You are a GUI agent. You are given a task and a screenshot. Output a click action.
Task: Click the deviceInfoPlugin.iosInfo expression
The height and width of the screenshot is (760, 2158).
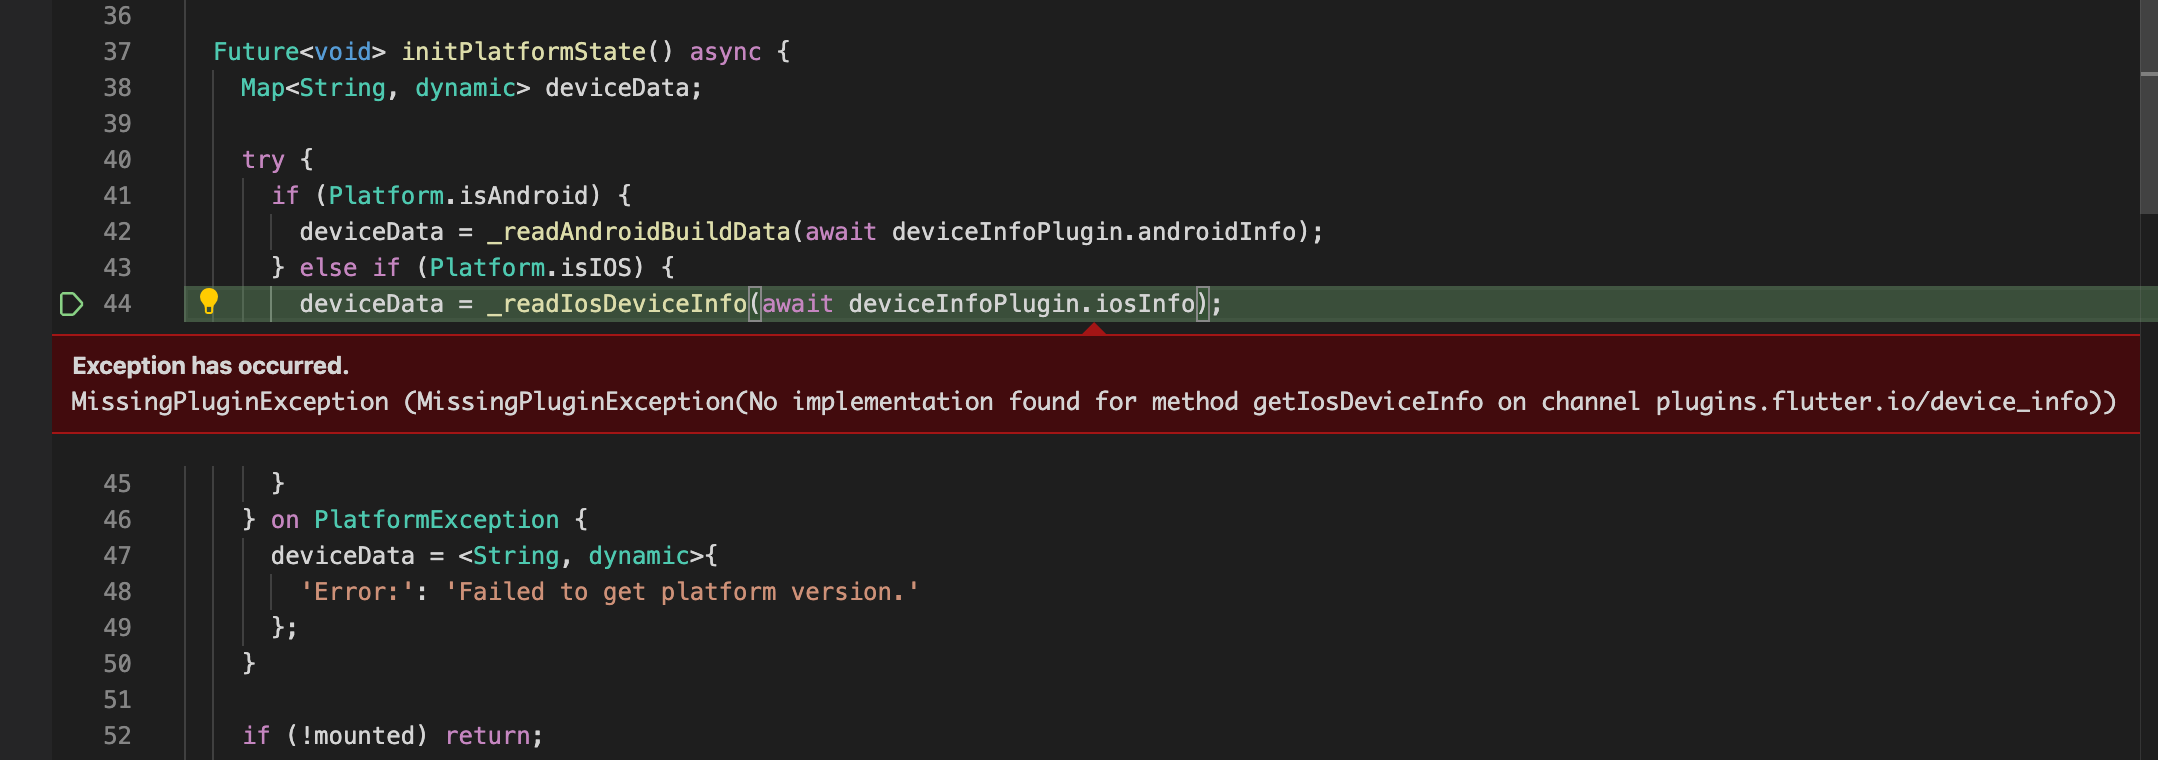[x=1022, y=304]
